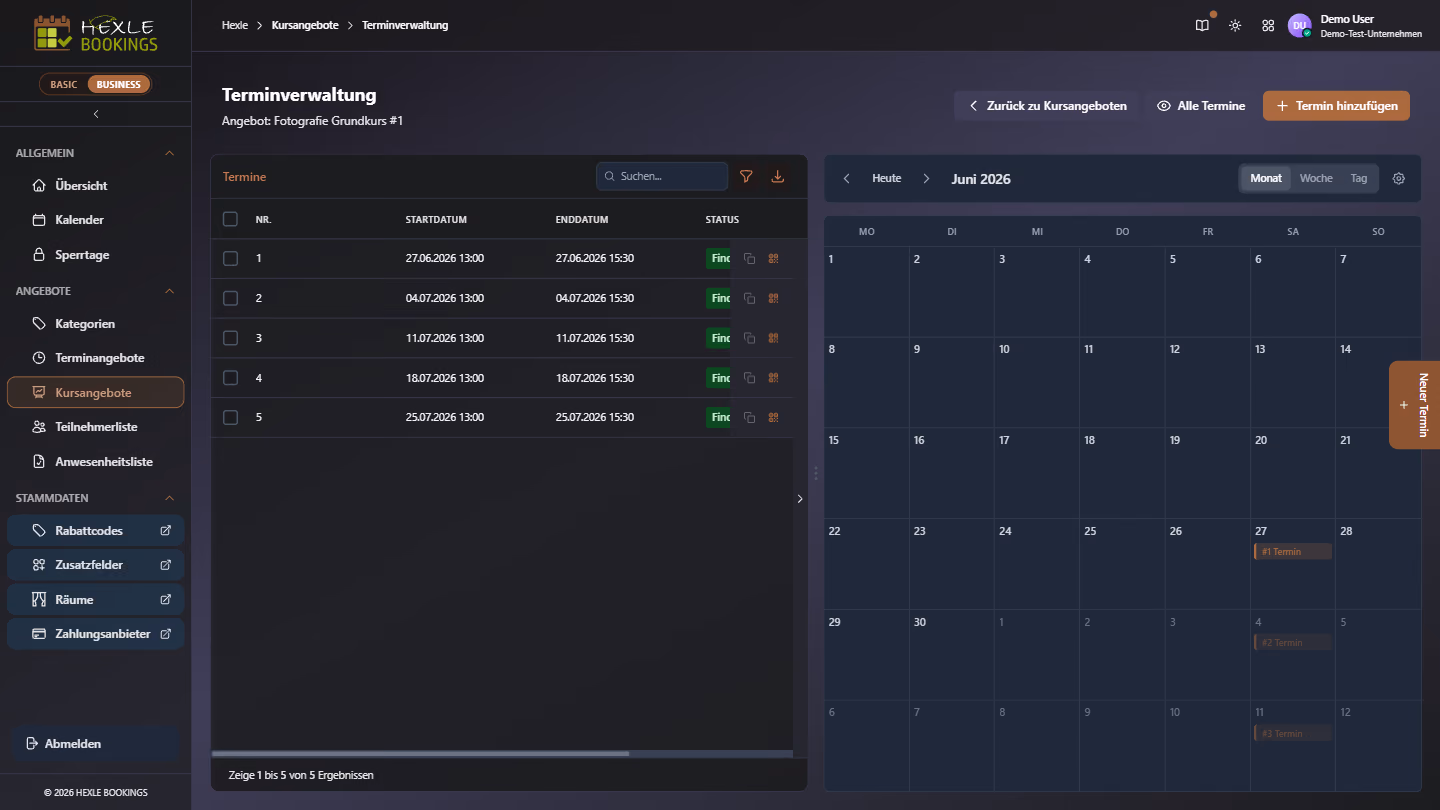Open the documentation book icon in header
The width and height of the screenshot is (1440, 810).
coord(1202,25)
